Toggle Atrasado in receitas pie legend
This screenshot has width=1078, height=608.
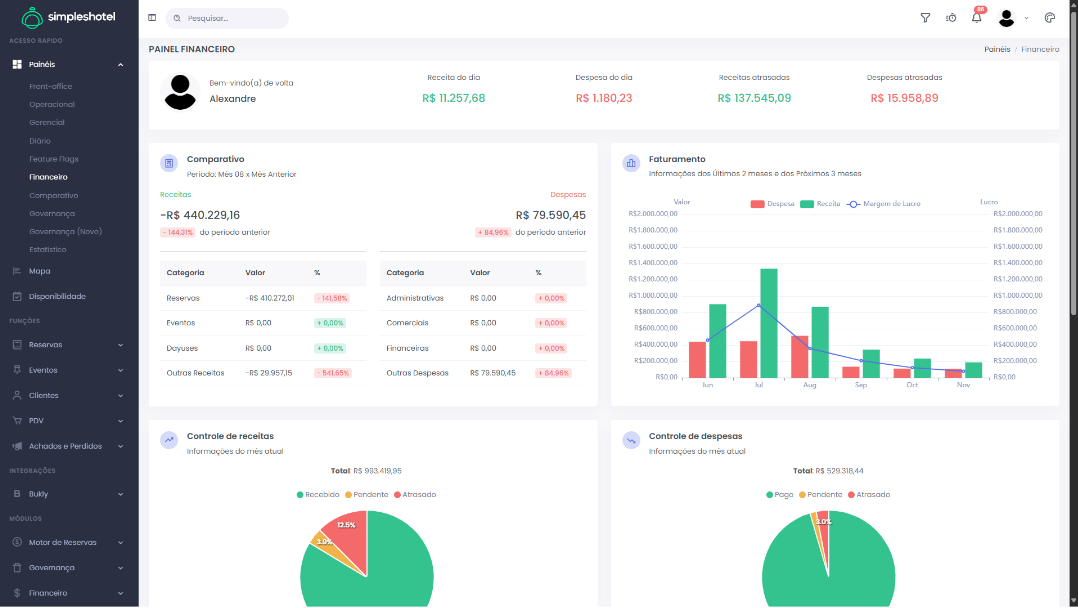(415, 495)
